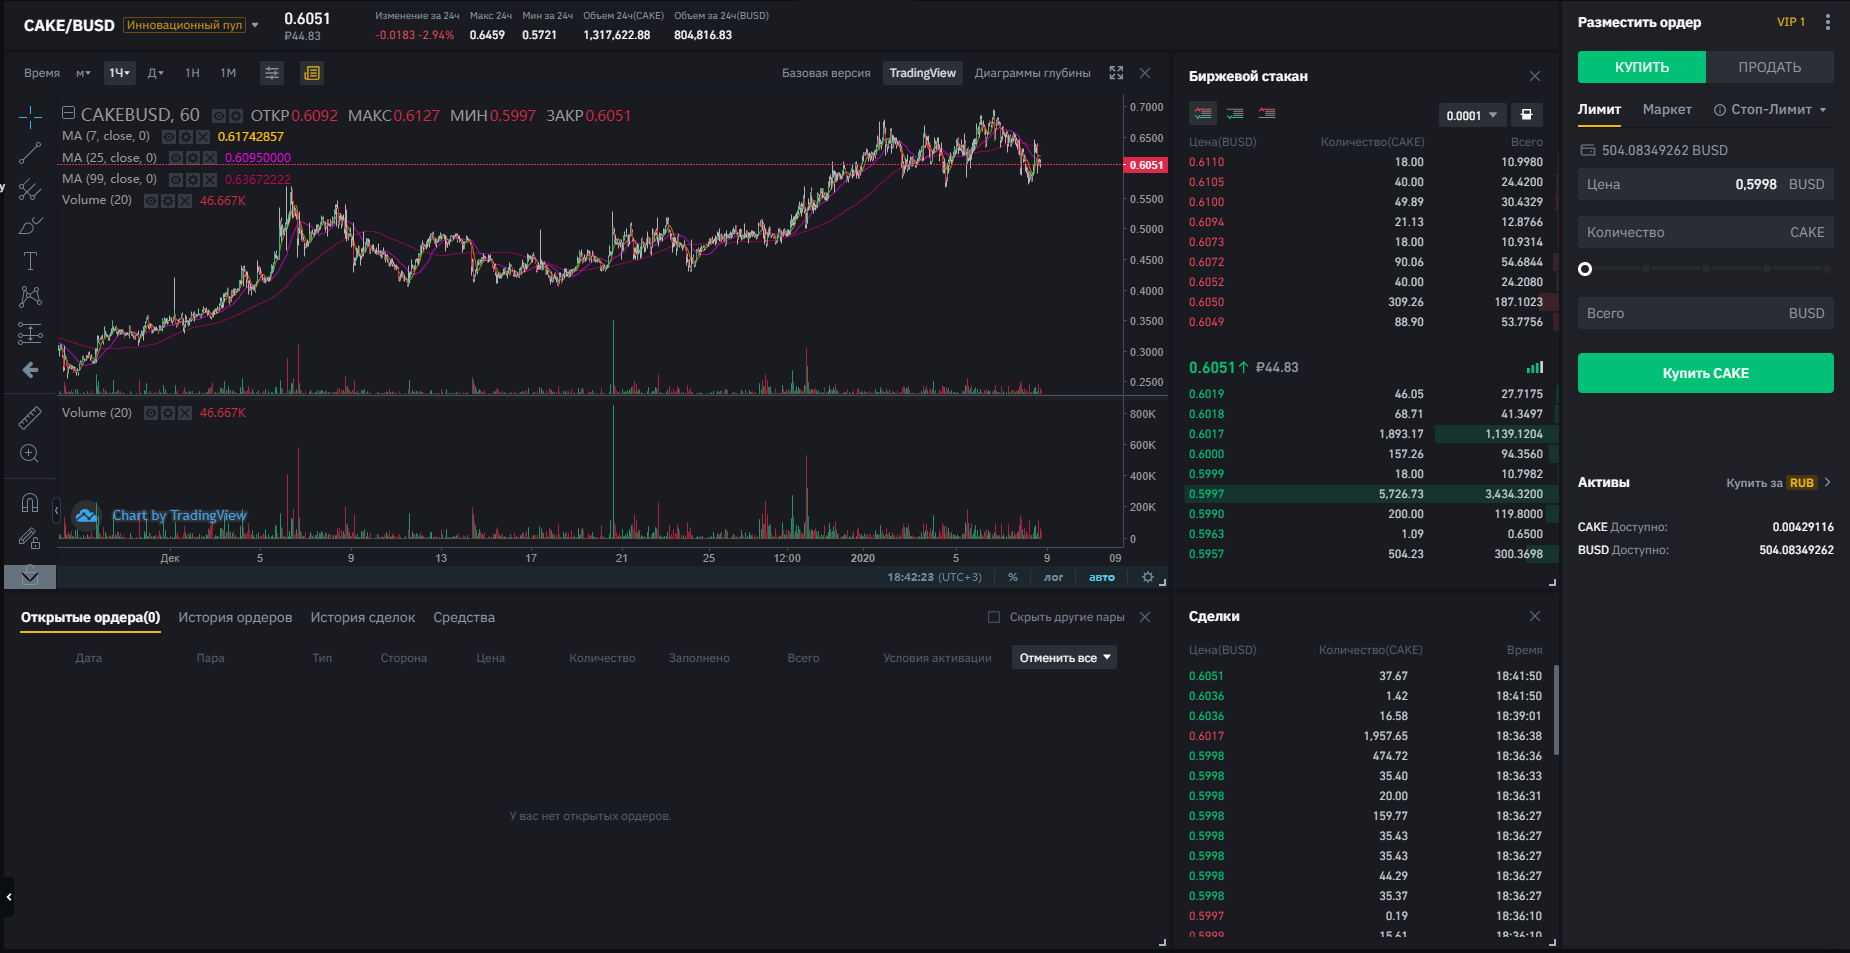This screenshot has height=953, width=1850.
Task: Toggle visibility of MA (7, close, 0)
Action: click(x=169, y=137)
